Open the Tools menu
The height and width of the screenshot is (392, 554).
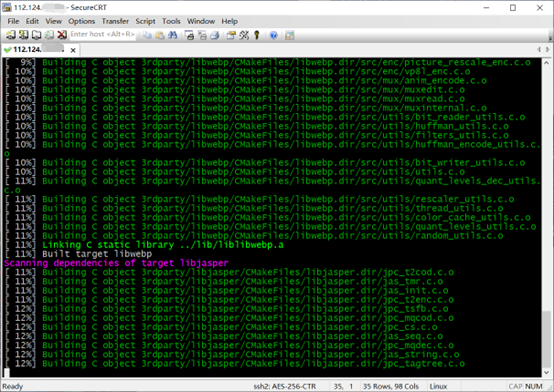(x=171, y=21)
